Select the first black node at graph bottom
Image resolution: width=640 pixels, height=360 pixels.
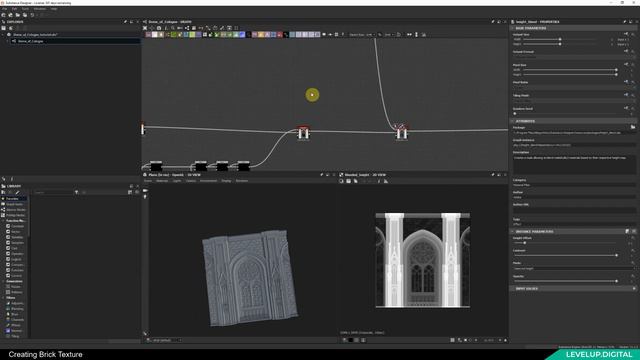156,166
